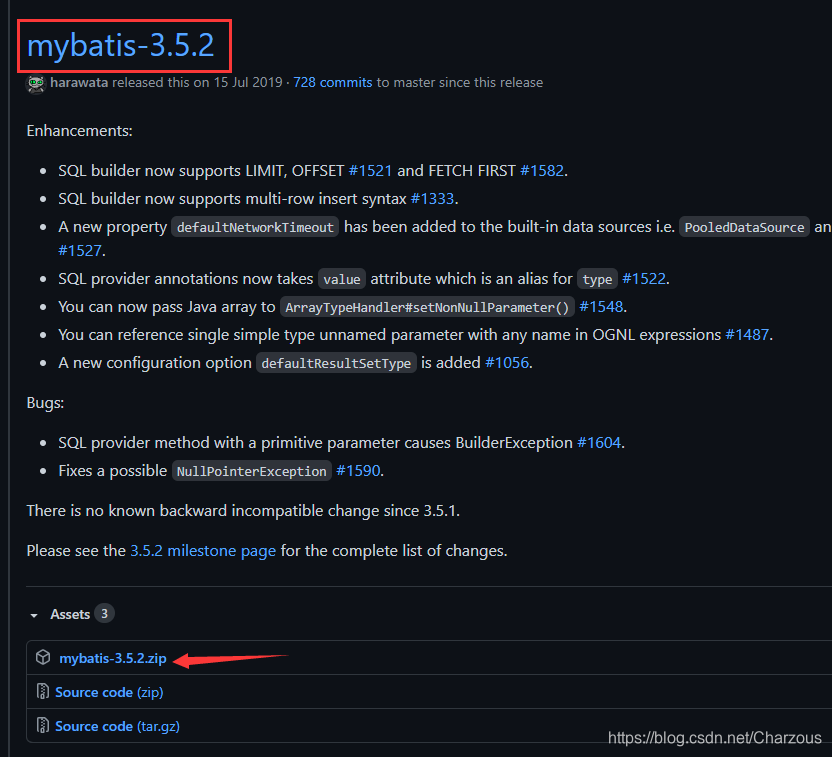Click the package icon beside mybatis-3.5.2.zip
Viewport: 832px width, 757px height.
pos(43,658)
